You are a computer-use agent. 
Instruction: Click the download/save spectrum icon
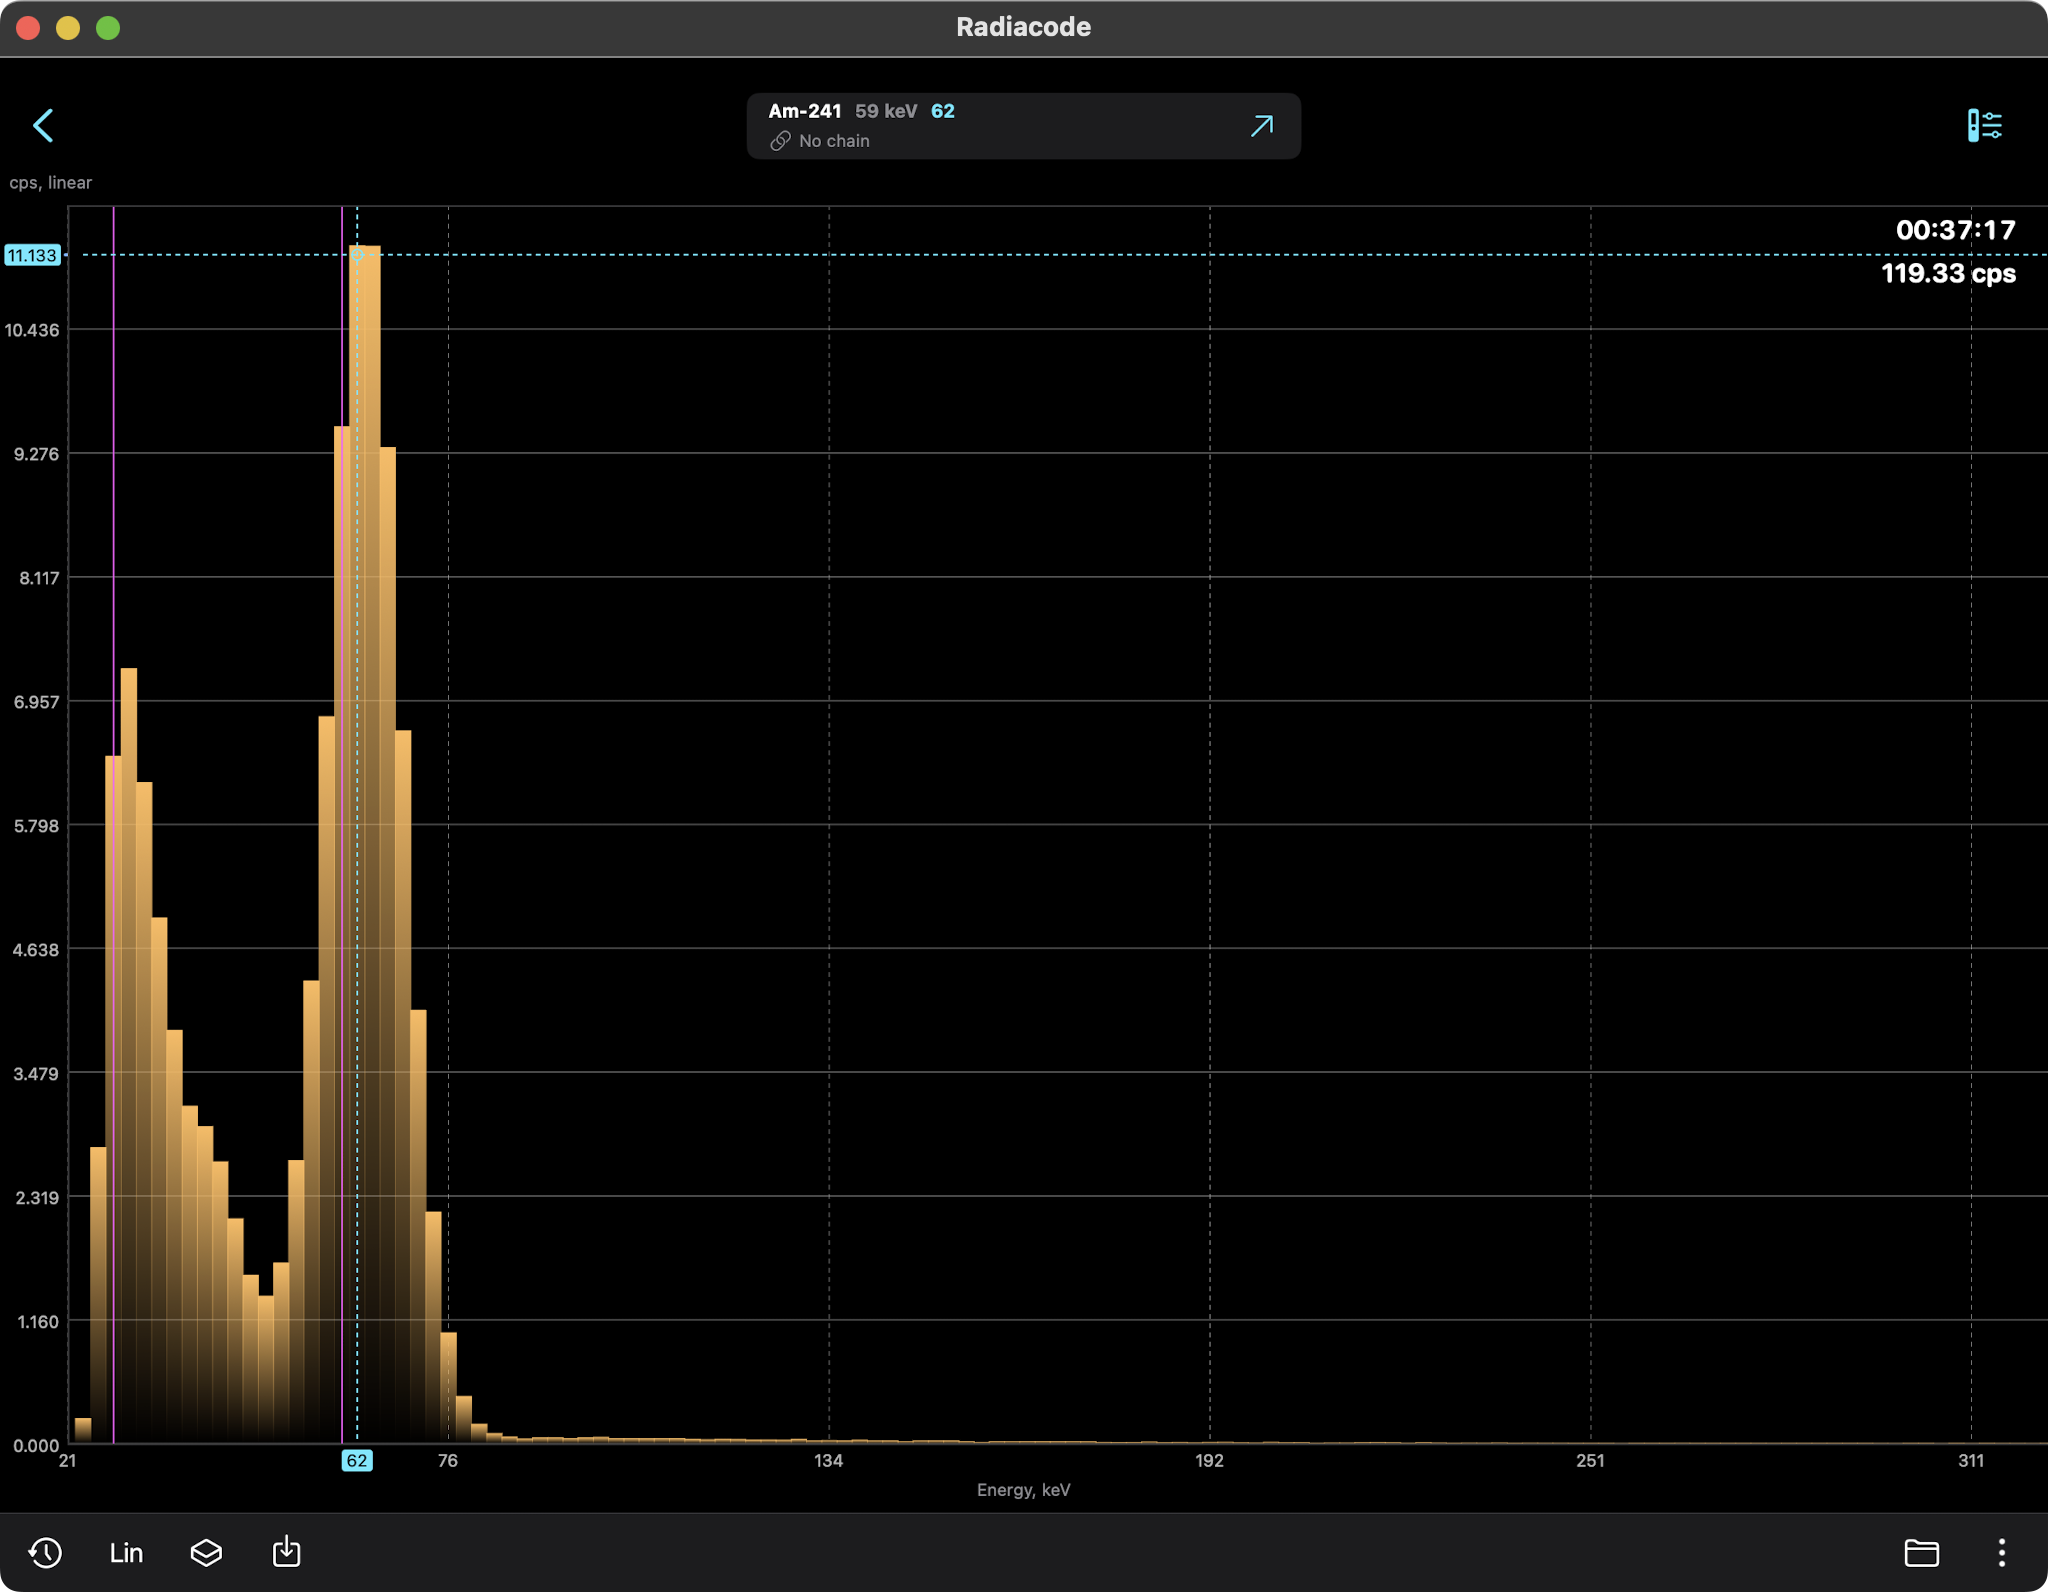point(286,1552)
